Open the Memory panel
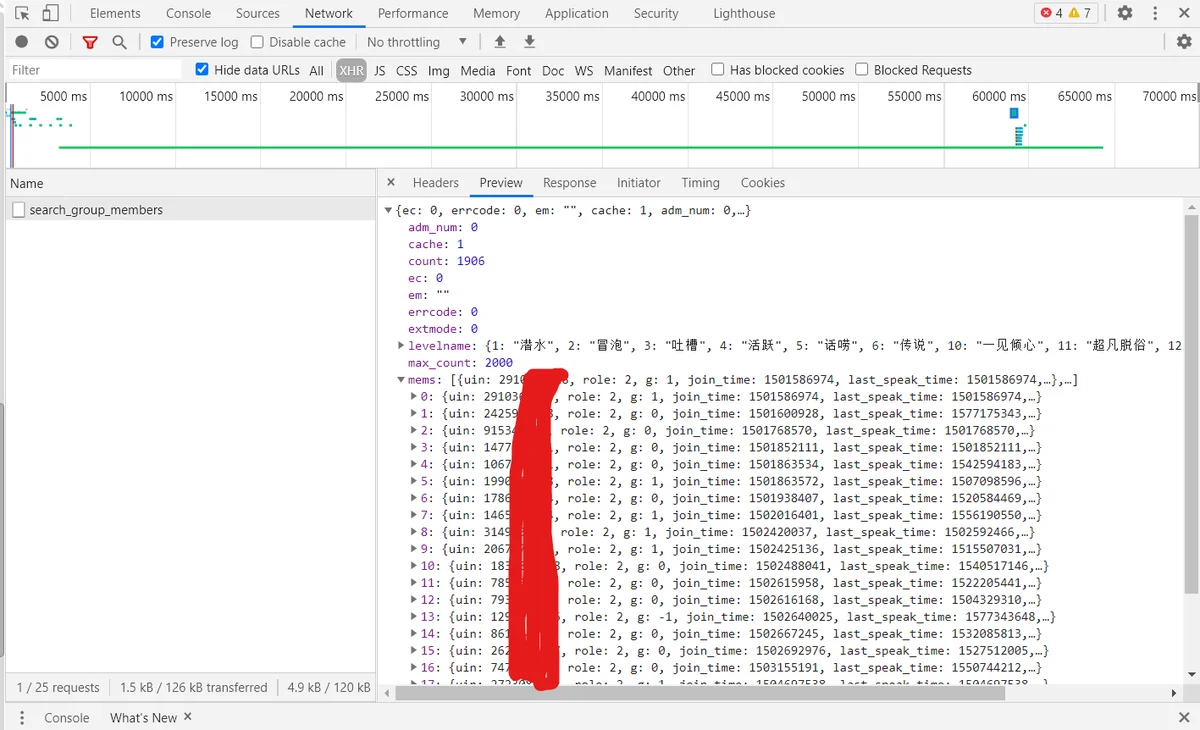Screen dimensions: 1200x730 (x=497, y=14)
